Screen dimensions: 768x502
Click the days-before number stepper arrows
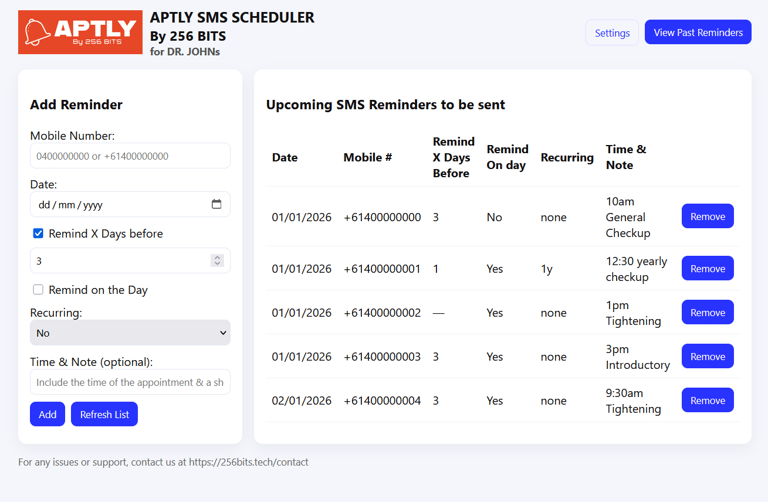pos(217,260)
